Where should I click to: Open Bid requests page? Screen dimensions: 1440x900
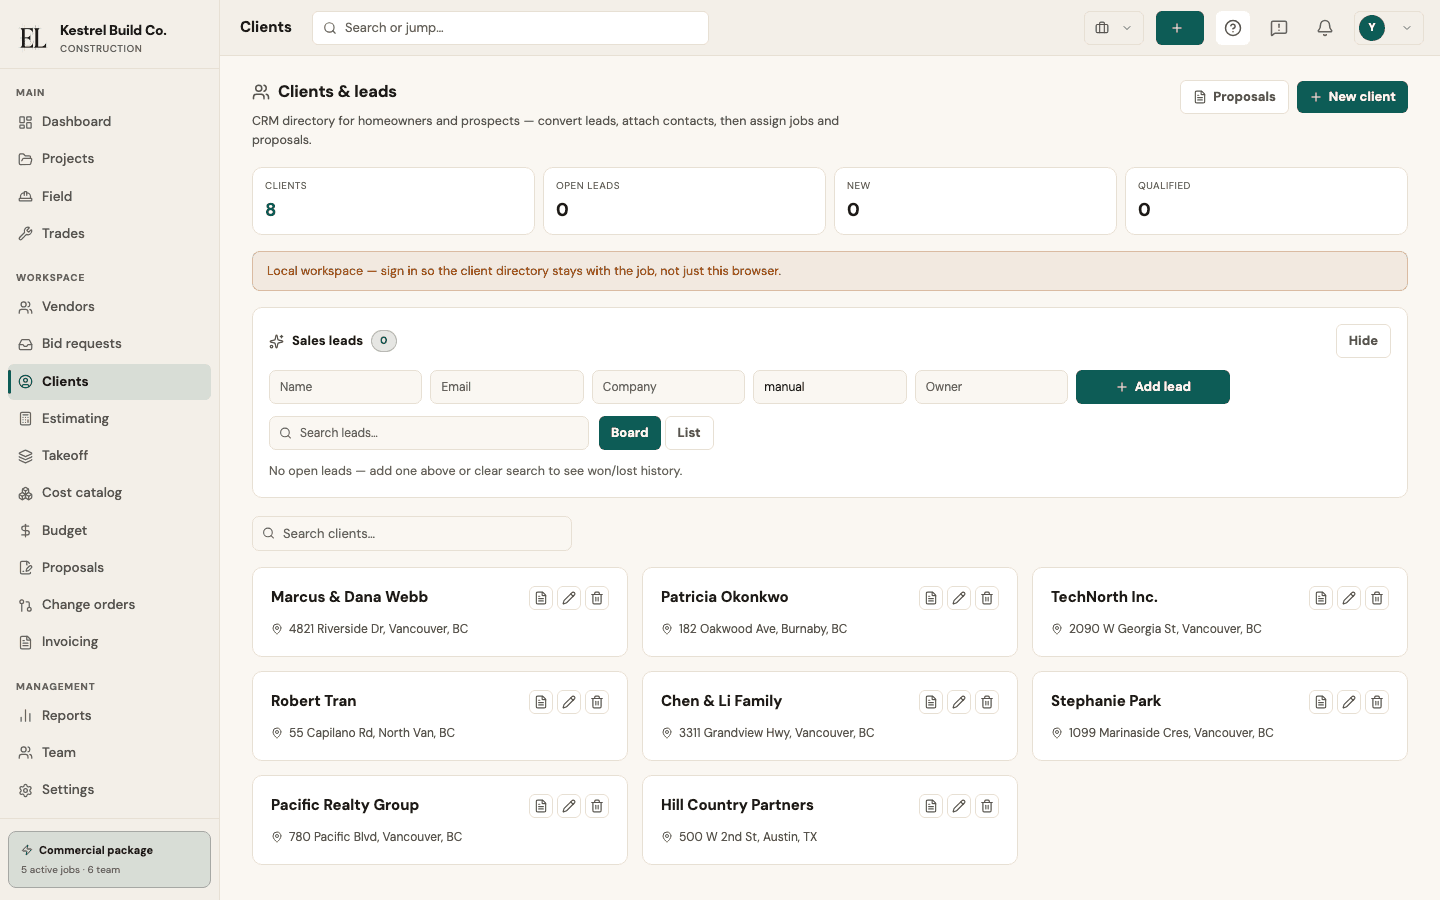click(x=110, y=344)
